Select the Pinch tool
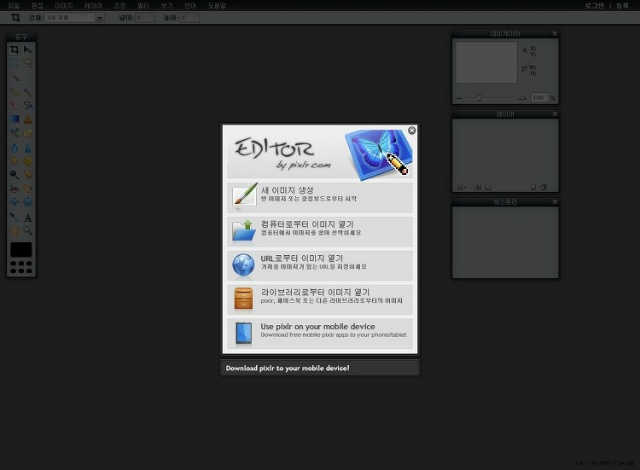This screenshot has height=470, width=640. [28, 202]
